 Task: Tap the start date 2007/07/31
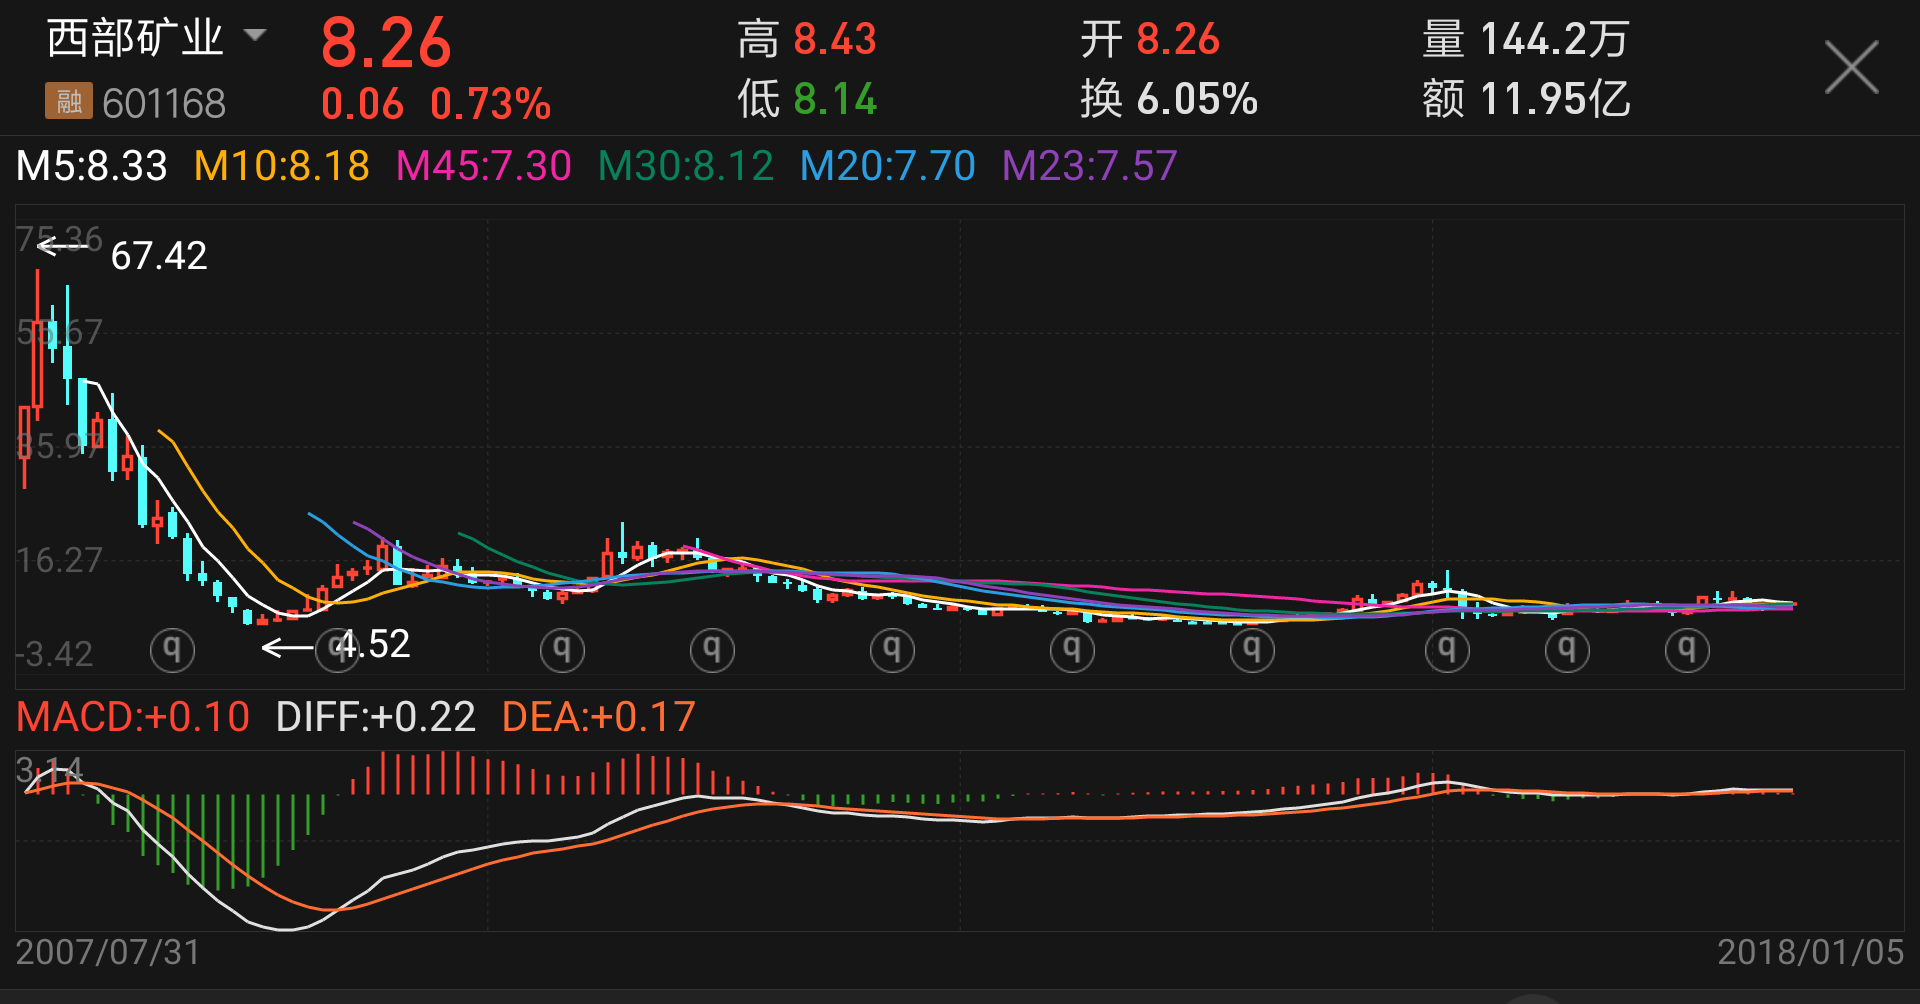tap(108, 952)
